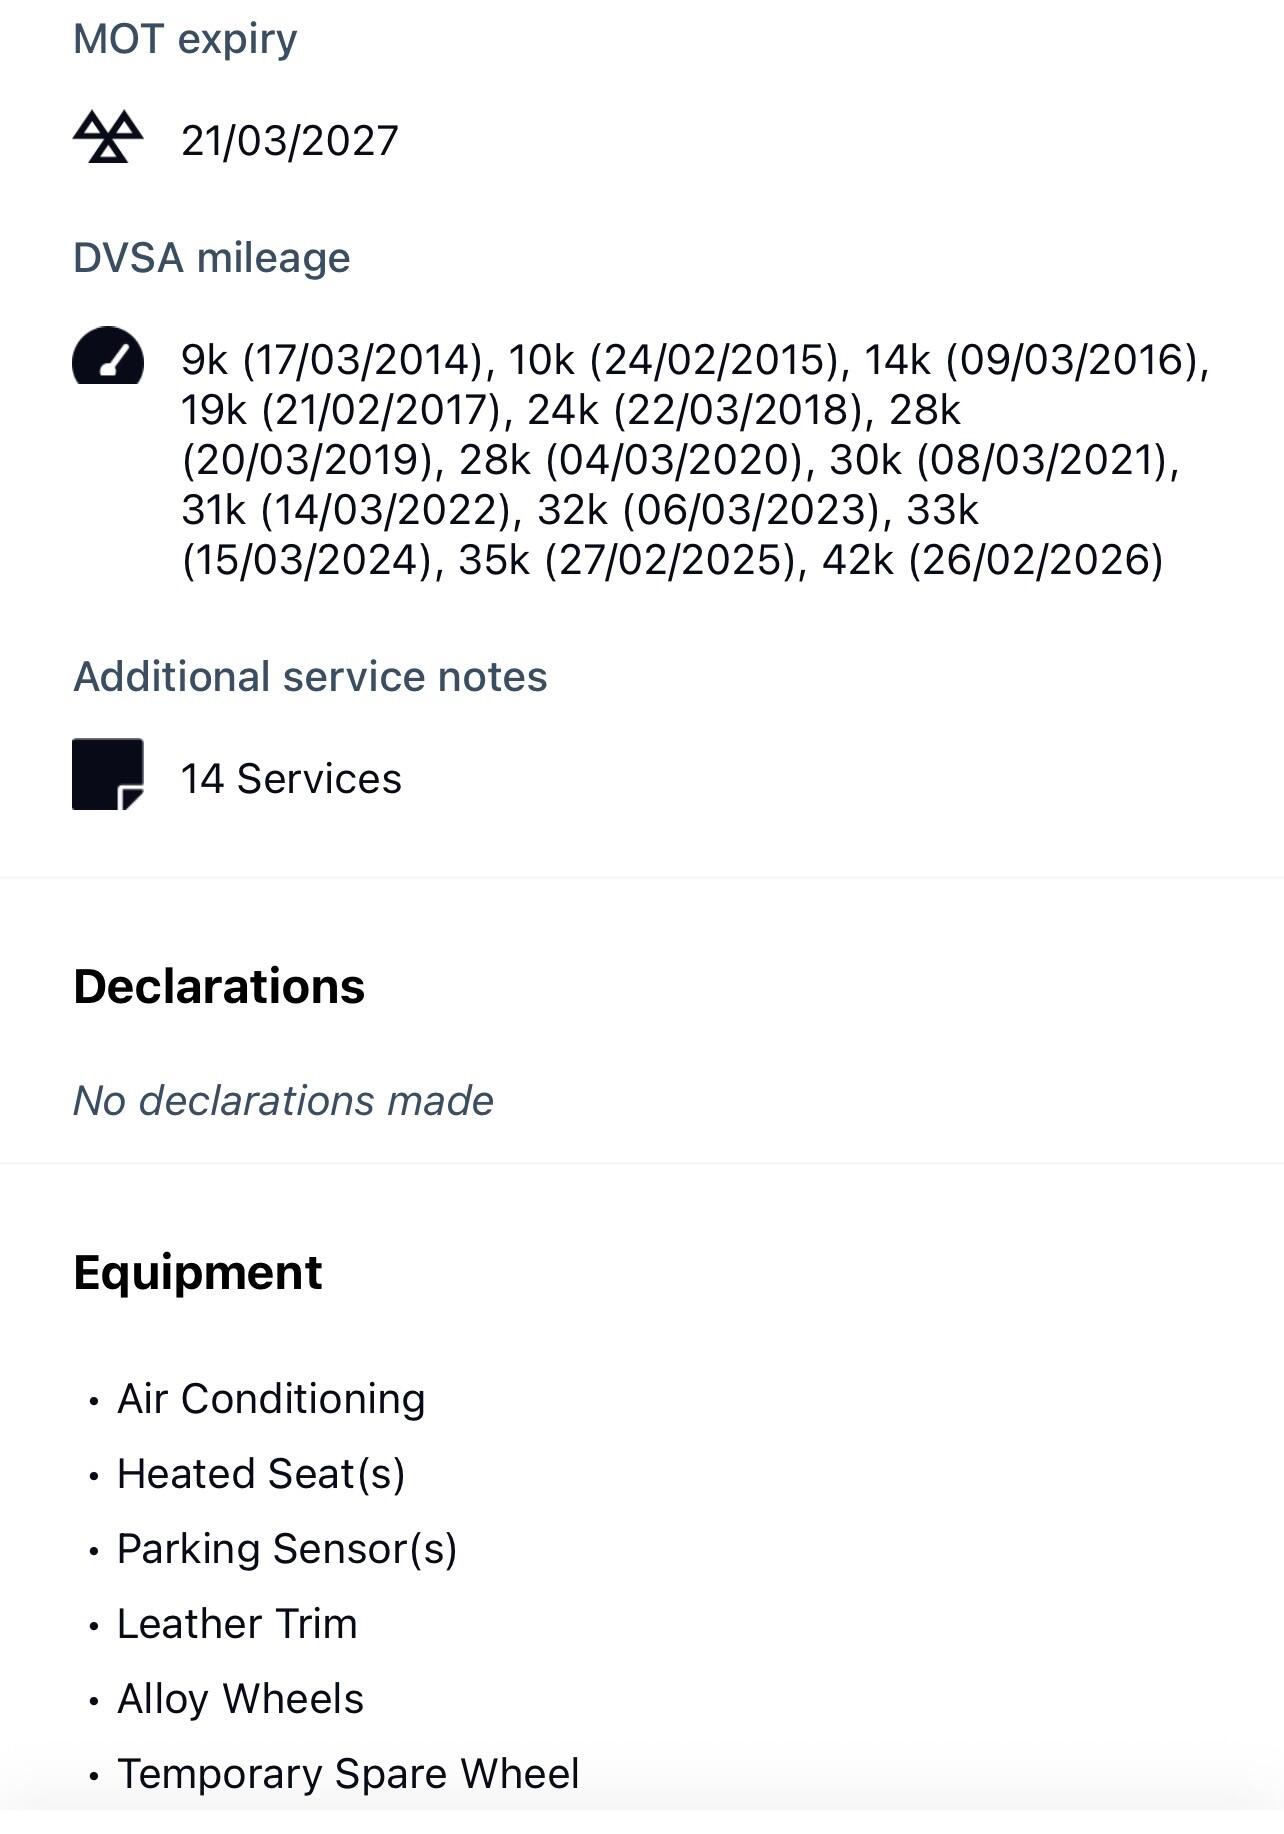Viewport: 1284px width, 1834px height.
Task: Click the 42k (26/02/2026) mileage entry
Action: tap(993, 560)
